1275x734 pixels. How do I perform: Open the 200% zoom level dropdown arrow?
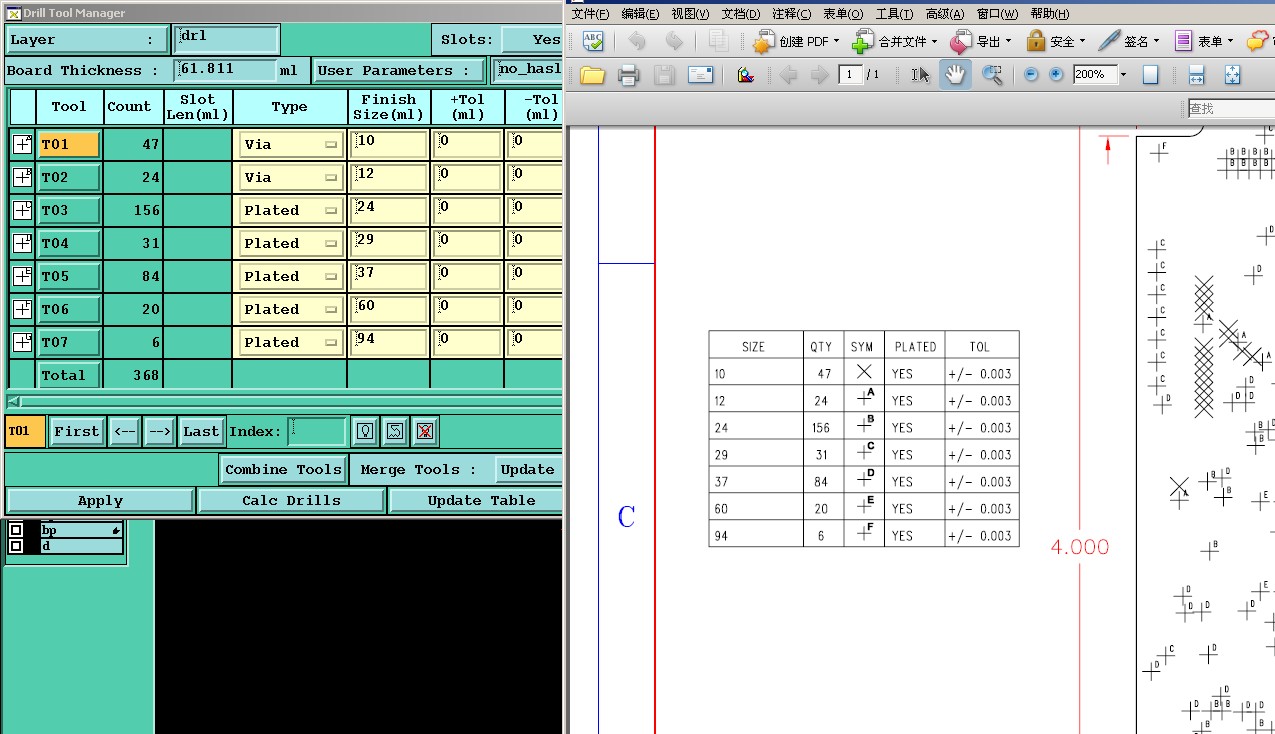point(1123,75)
